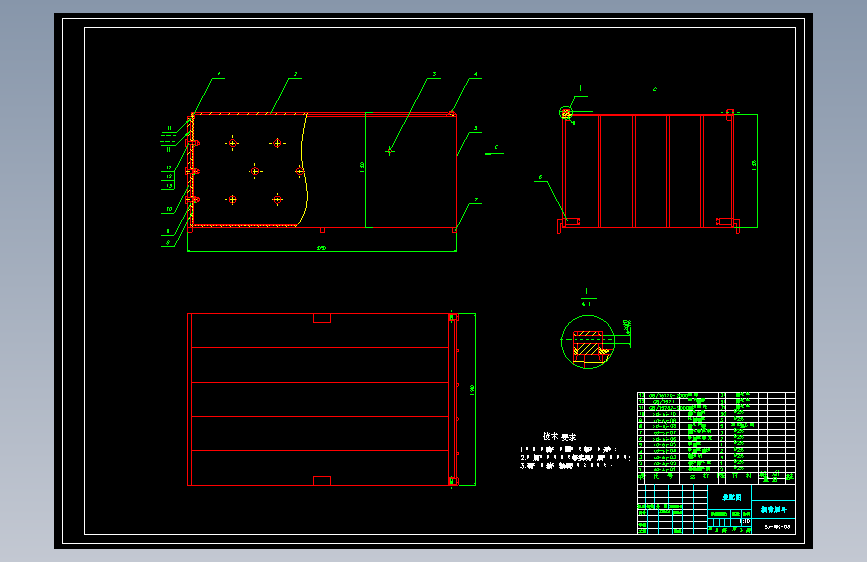Click the width dimension right of plan view

pos(472,390)
